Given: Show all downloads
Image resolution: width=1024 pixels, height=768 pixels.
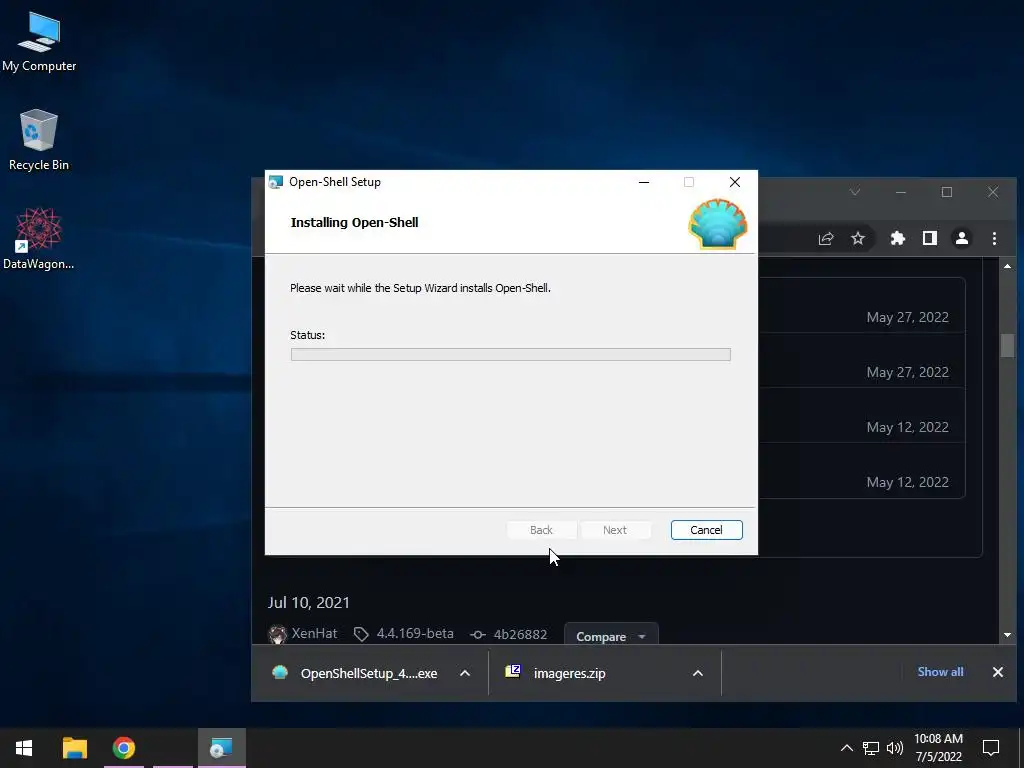Looking at the screenshot, I should [940, 672].
